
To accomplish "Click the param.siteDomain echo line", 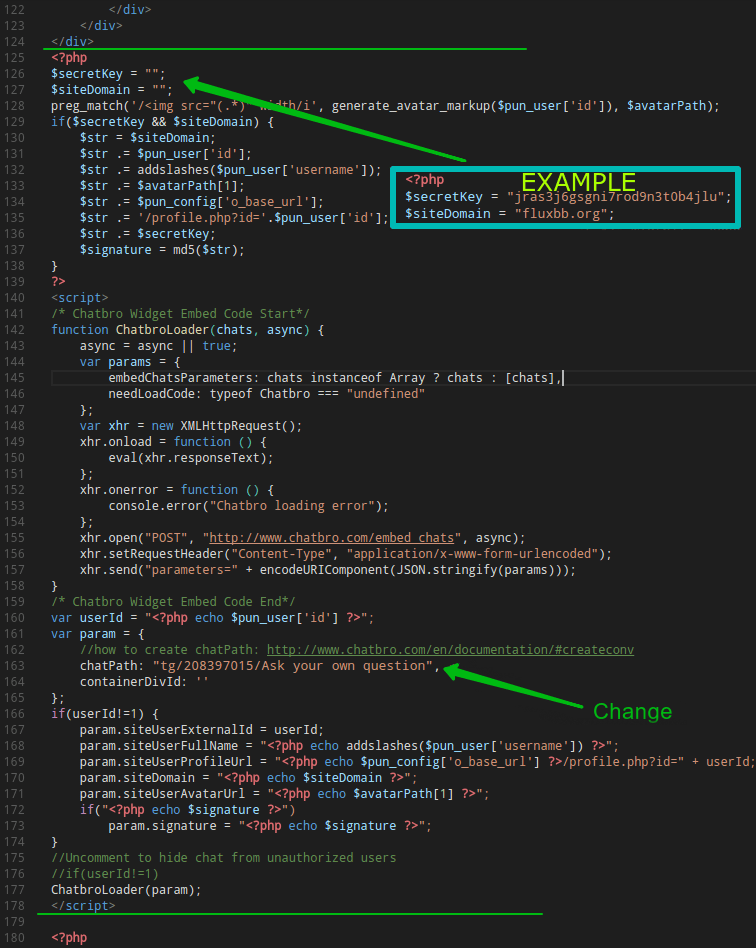I will [249, 778].
